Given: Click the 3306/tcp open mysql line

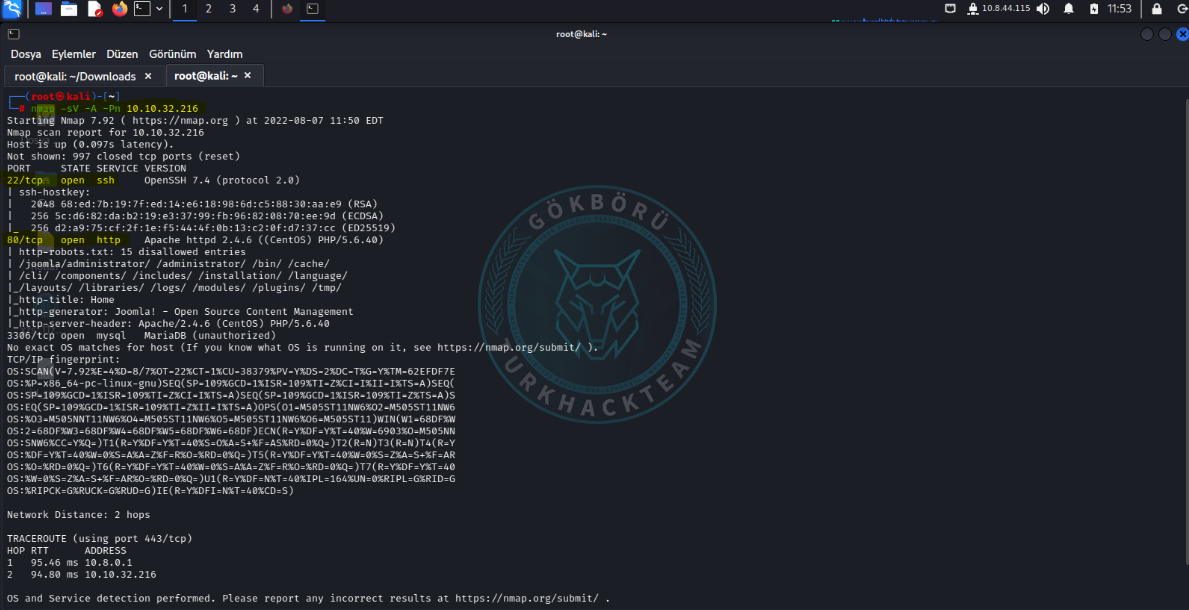Looking at the screenshot, I should pyautogui.click(x=141, y=335).
